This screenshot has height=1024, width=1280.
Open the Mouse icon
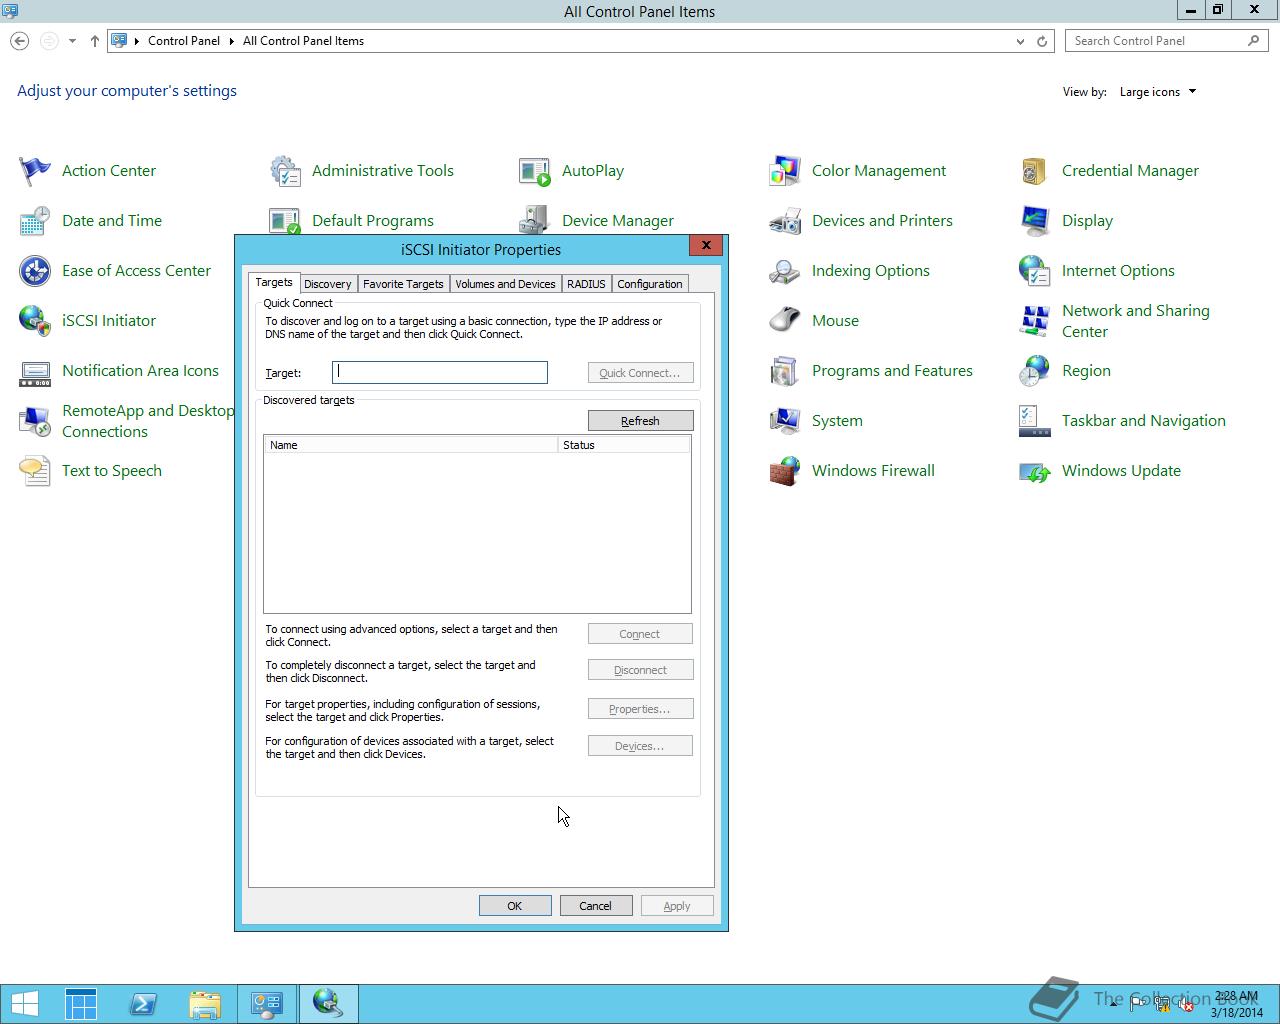pyautogui.click(x=785, y=321)
